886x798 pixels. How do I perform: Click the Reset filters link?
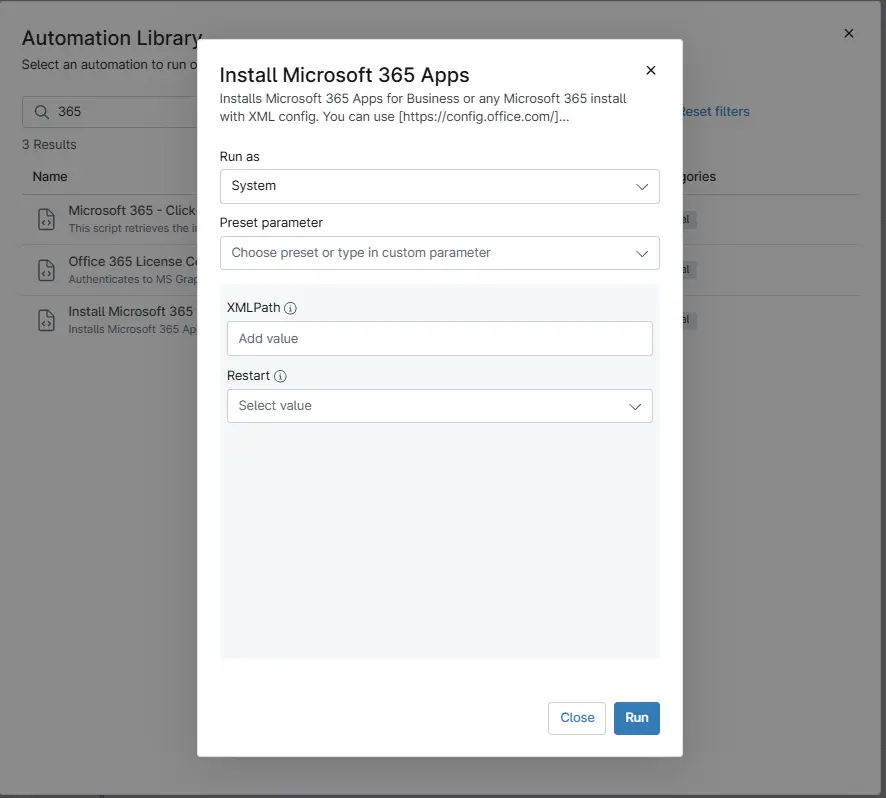714,112
